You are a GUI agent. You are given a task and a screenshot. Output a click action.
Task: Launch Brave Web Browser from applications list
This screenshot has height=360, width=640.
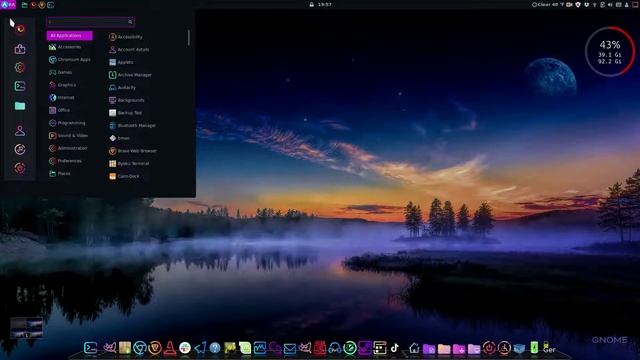[133, 151]
